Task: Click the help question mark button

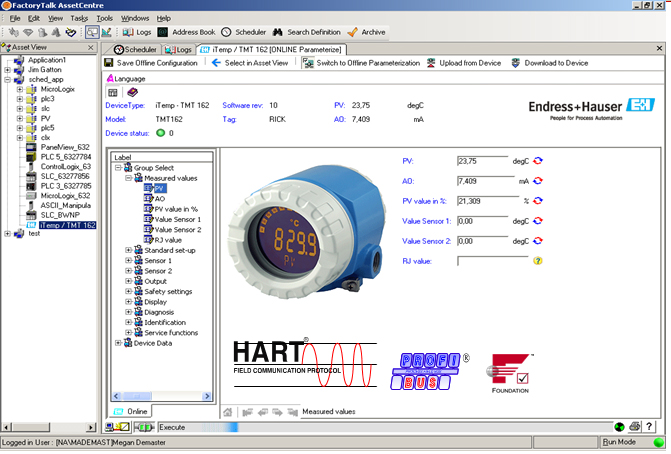Action: coord(649,426)
